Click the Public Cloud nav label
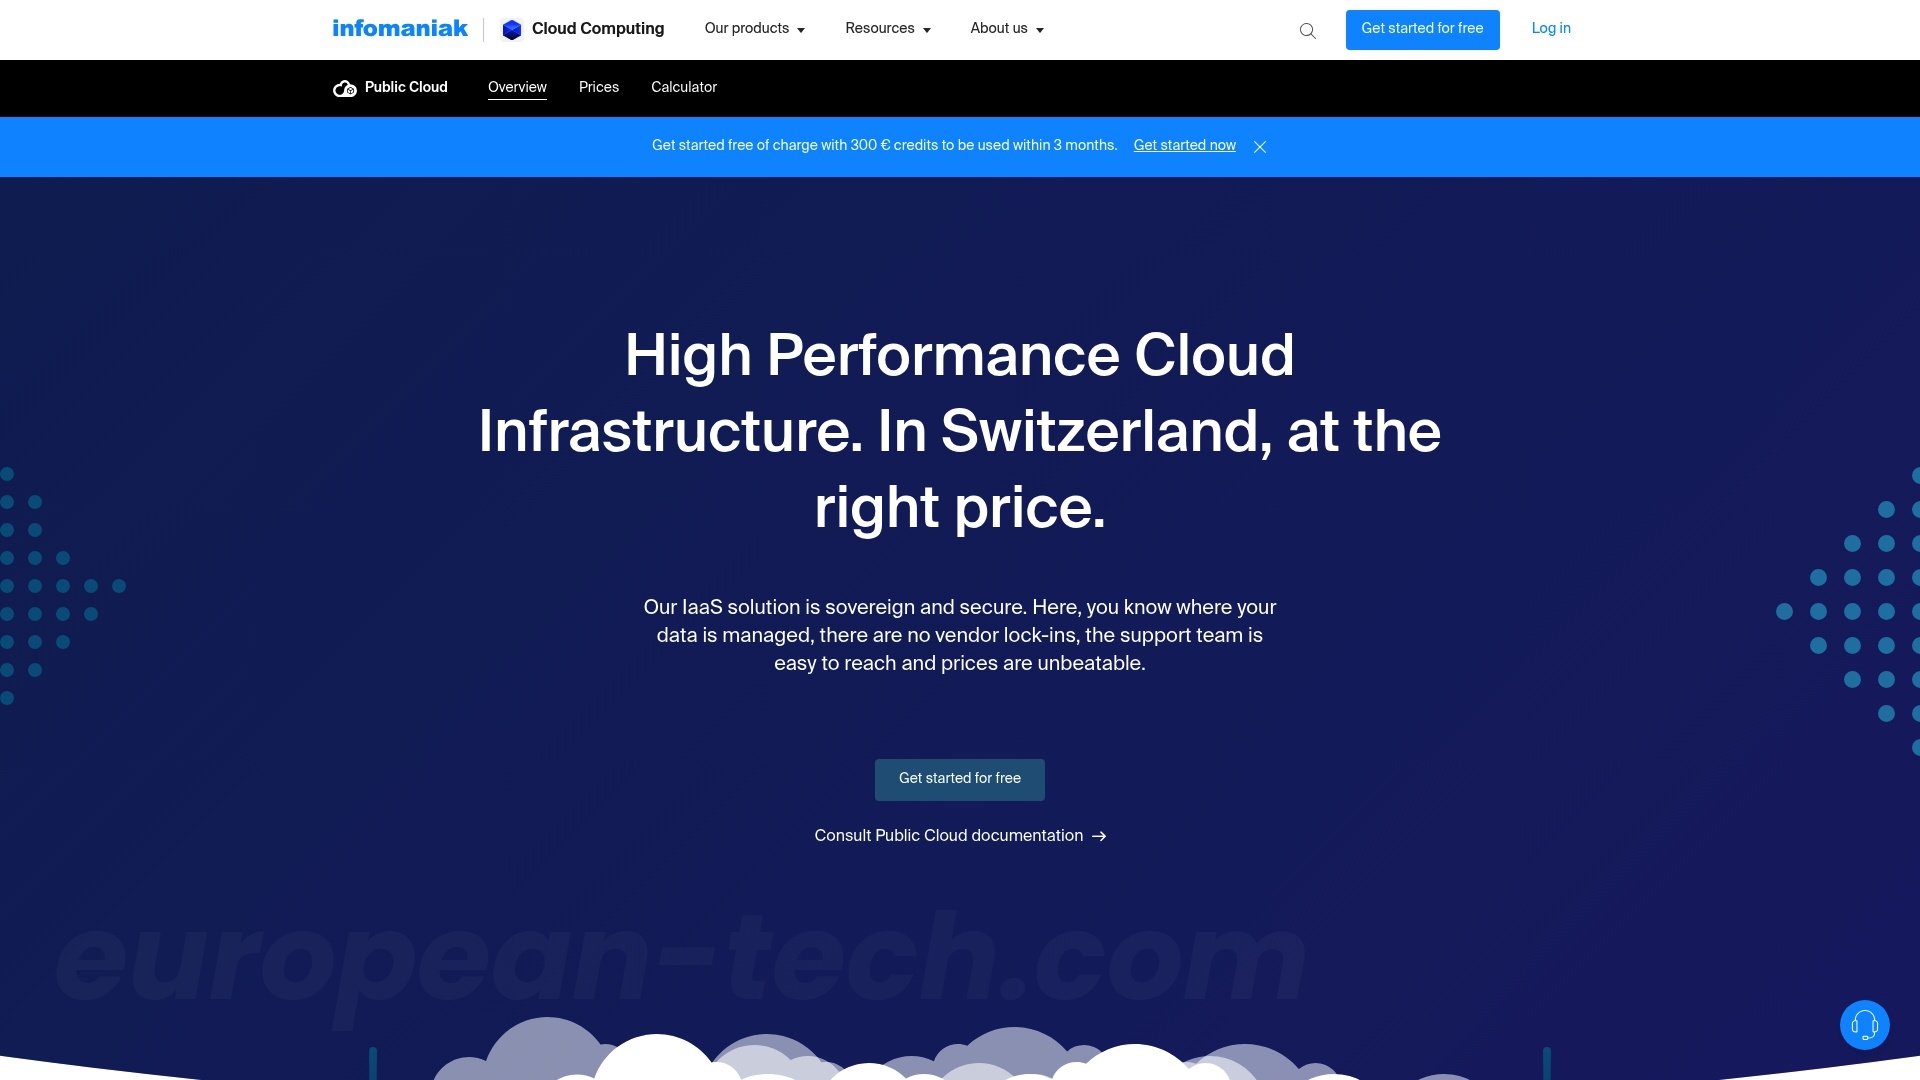Viewport: 1920px width, 1080px height. [x=405, y=88]
